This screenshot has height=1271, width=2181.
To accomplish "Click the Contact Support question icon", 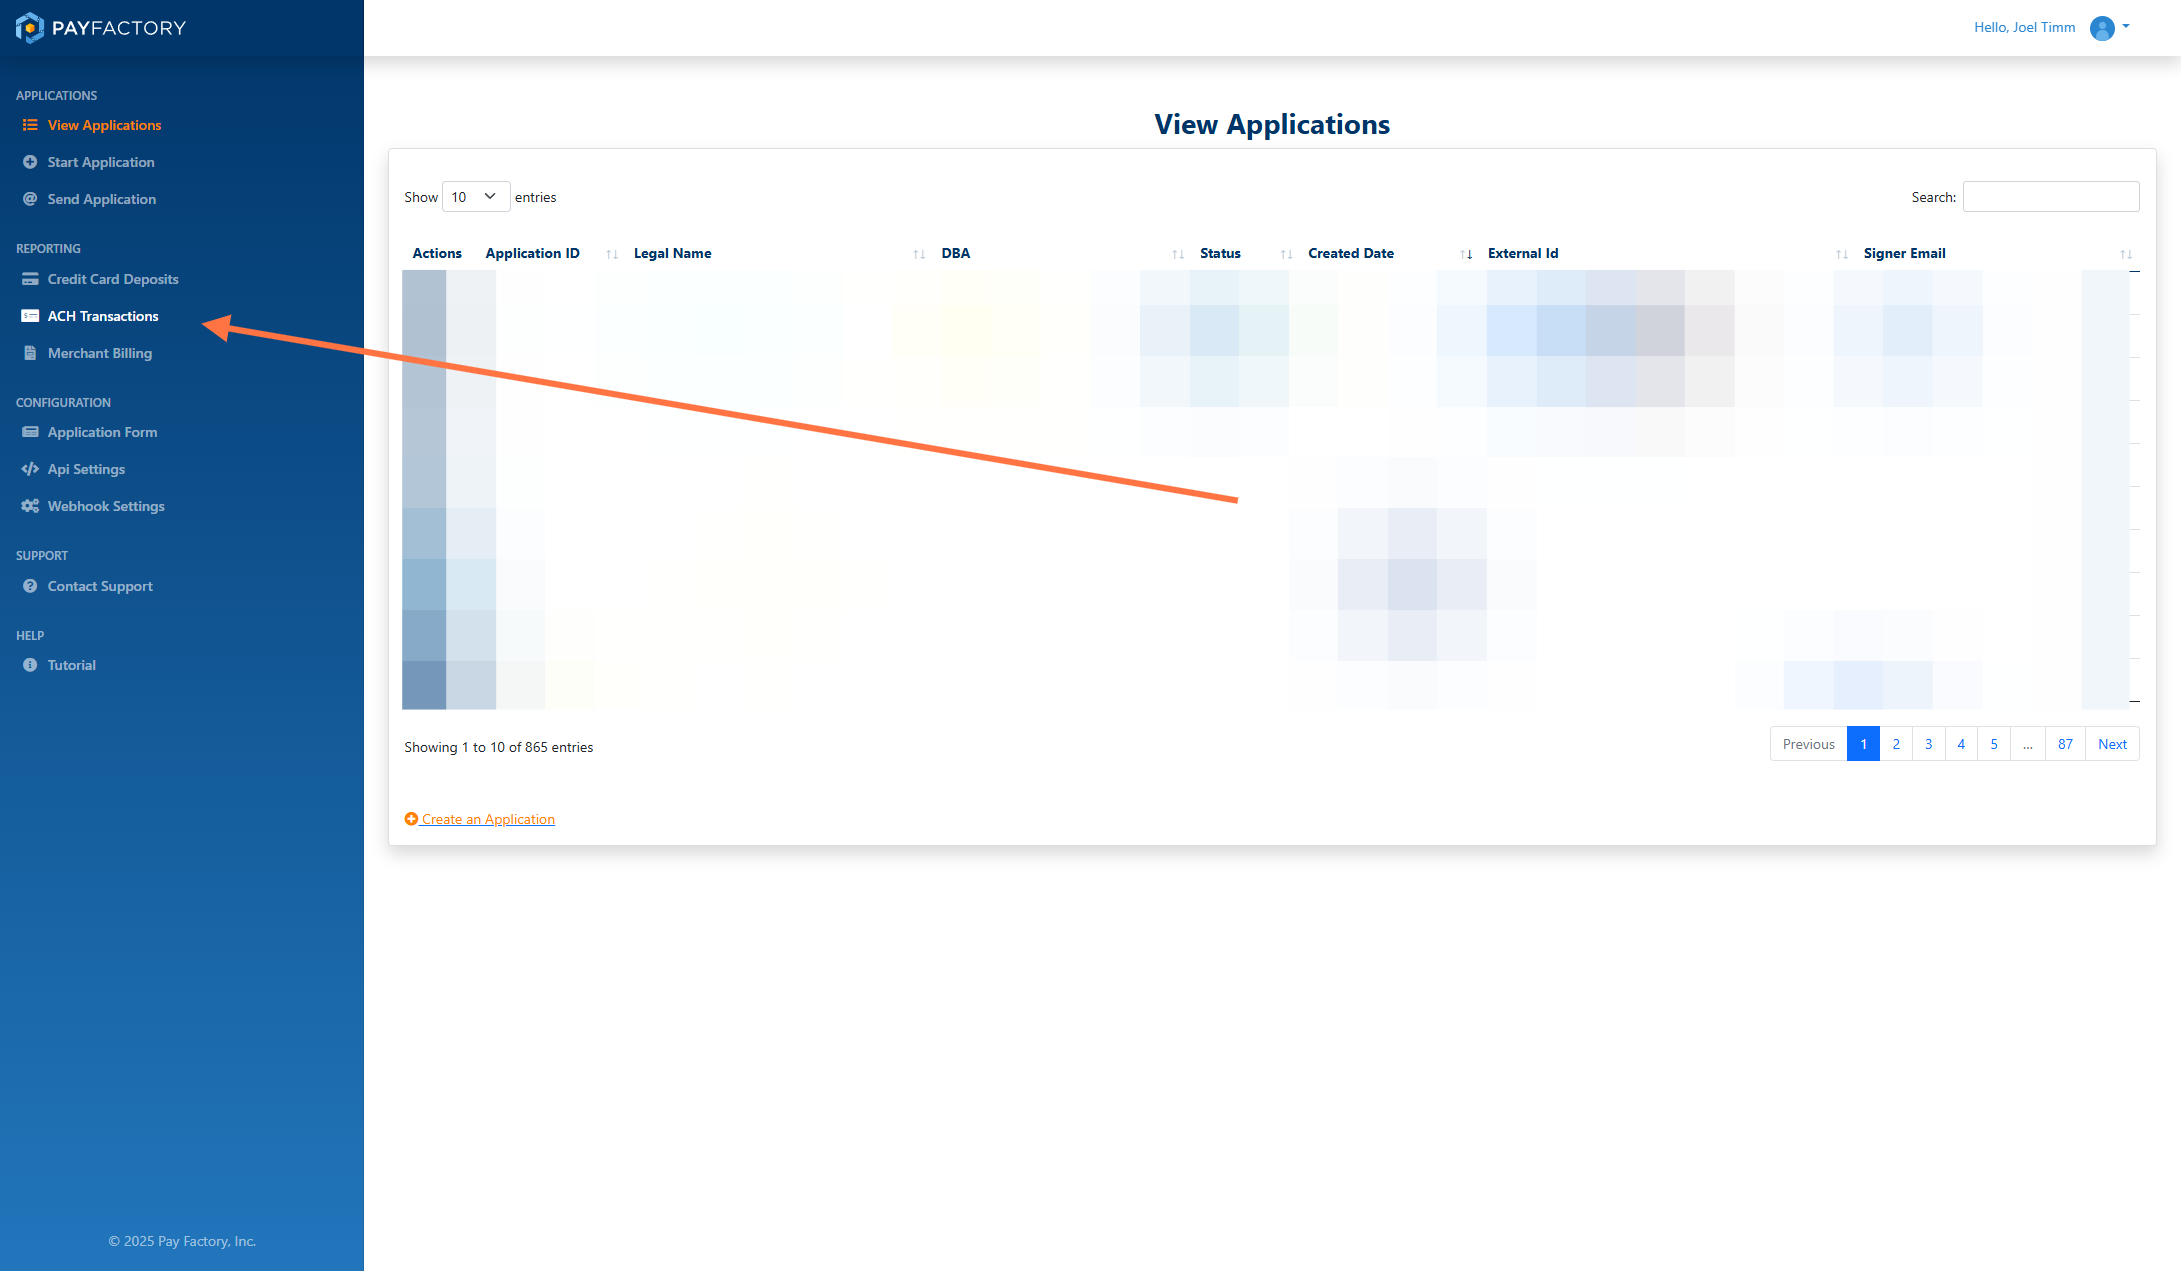I will [x=30, y=586].
